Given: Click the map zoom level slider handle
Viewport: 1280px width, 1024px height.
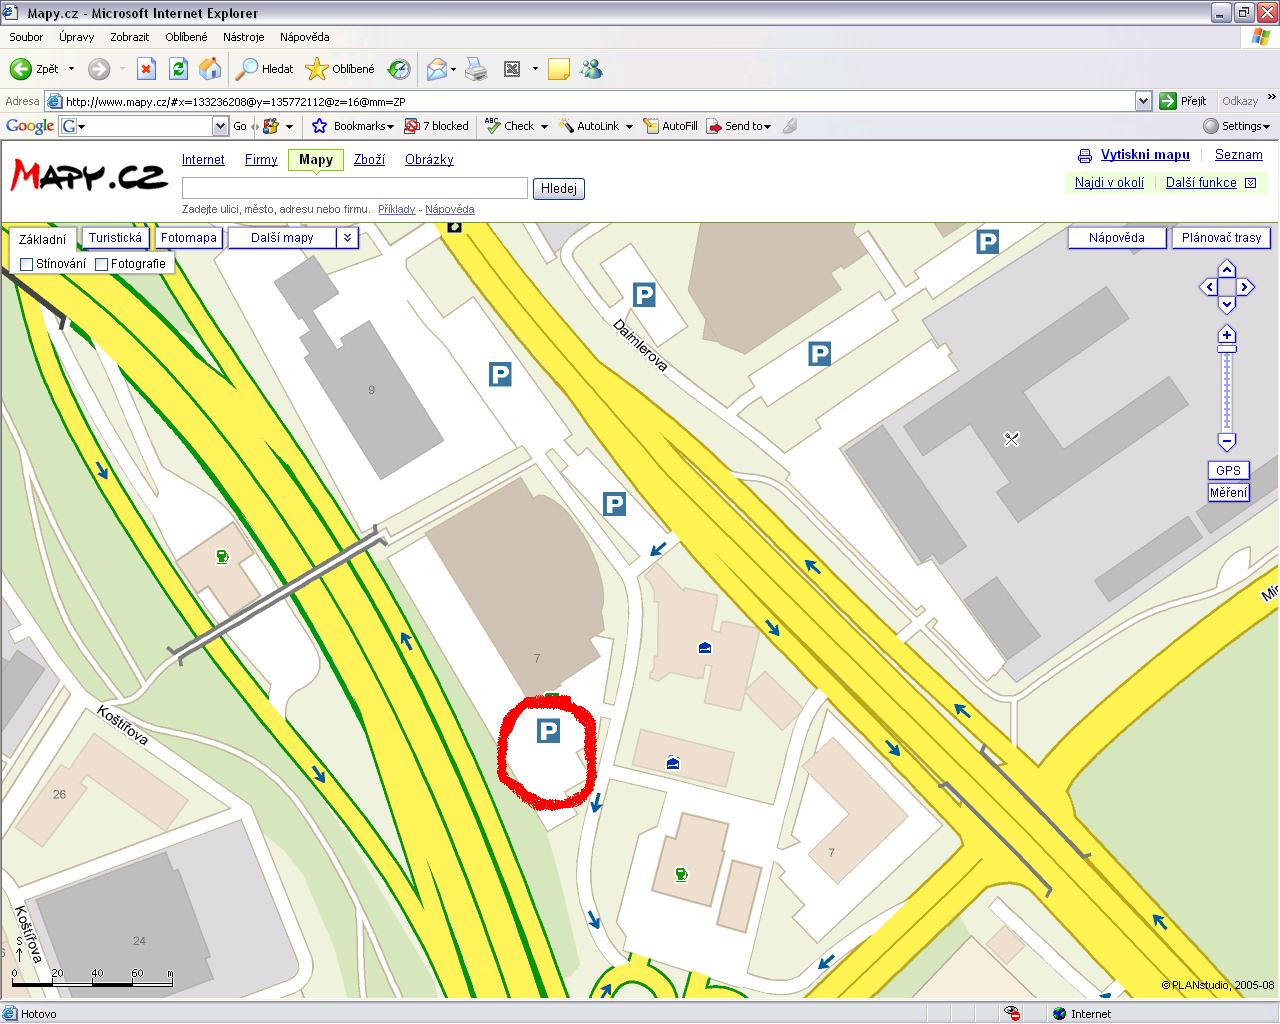Looking at the screenshot, I should coord(1227,349).
